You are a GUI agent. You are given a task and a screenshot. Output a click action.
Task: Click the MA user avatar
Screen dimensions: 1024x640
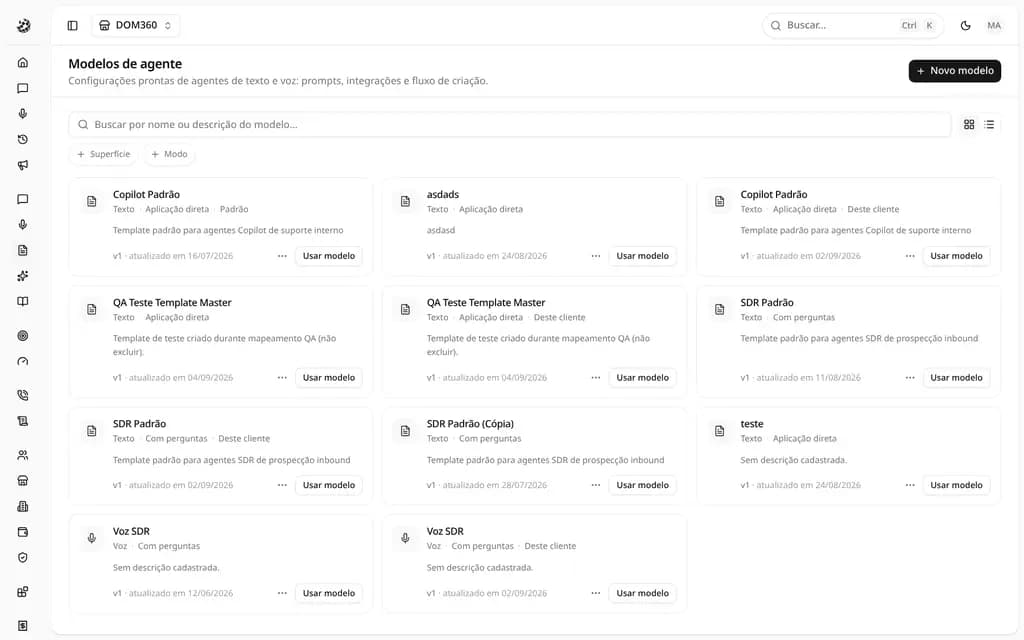click(994, 25)
